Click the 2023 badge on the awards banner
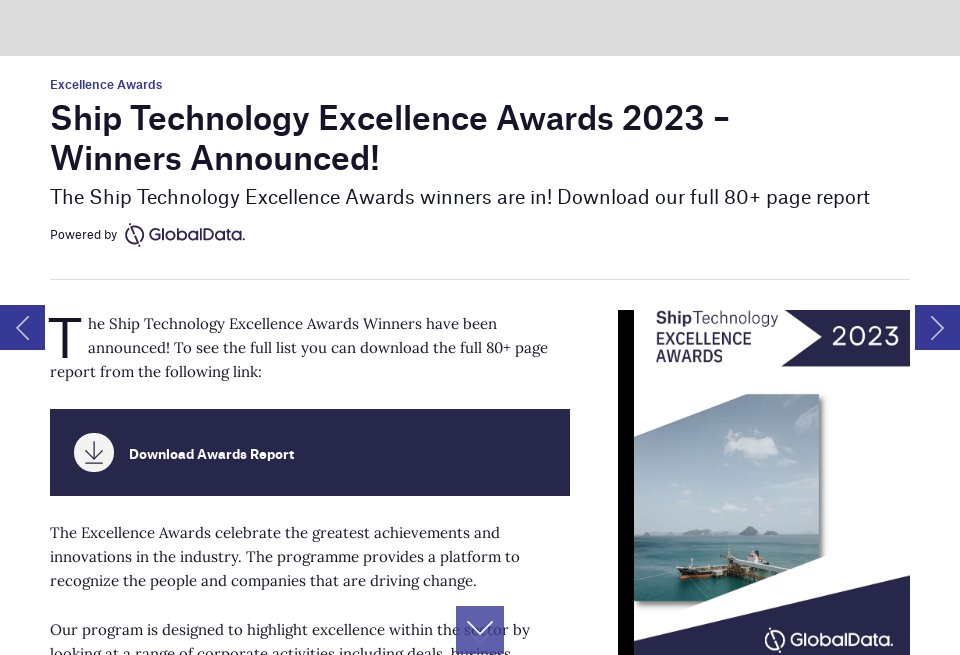This screenshot has height=655, width=960. [865, 337]
